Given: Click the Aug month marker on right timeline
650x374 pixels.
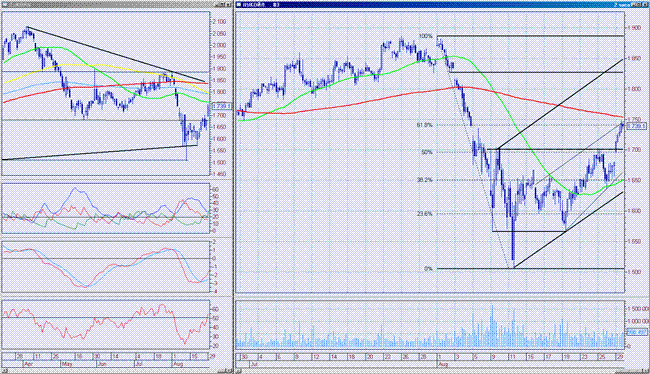Looking at the screenshot, I should pos(443,364).
